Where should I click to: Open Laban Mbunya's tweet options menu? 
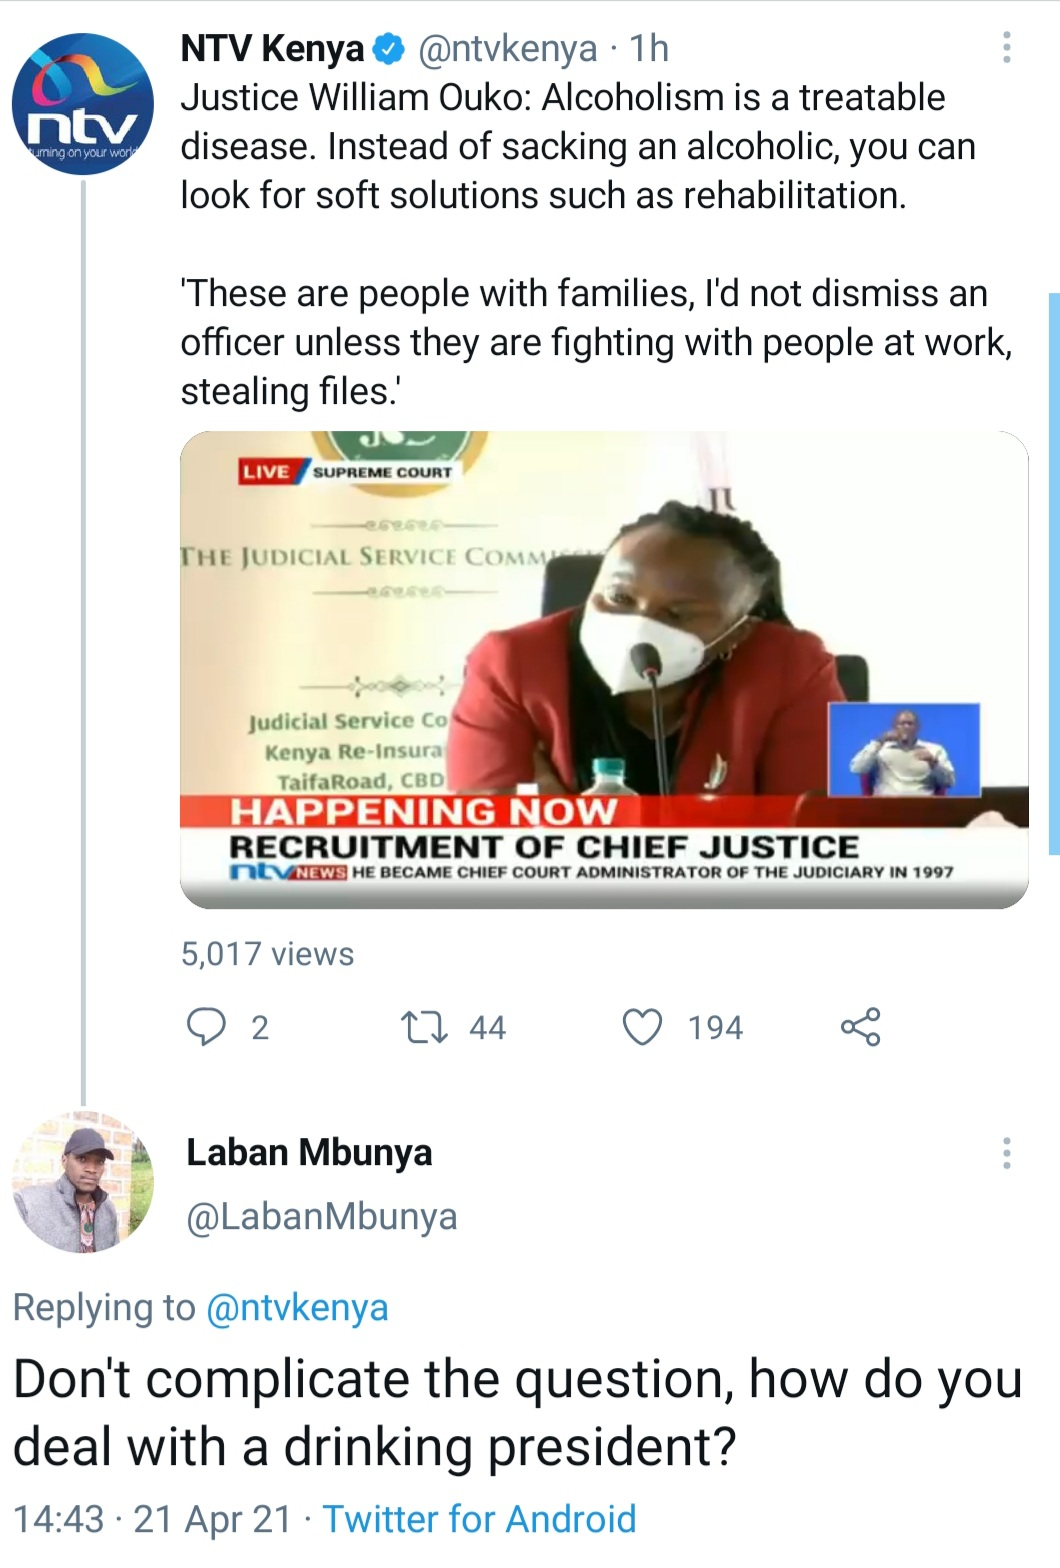pos(1006,1153)
